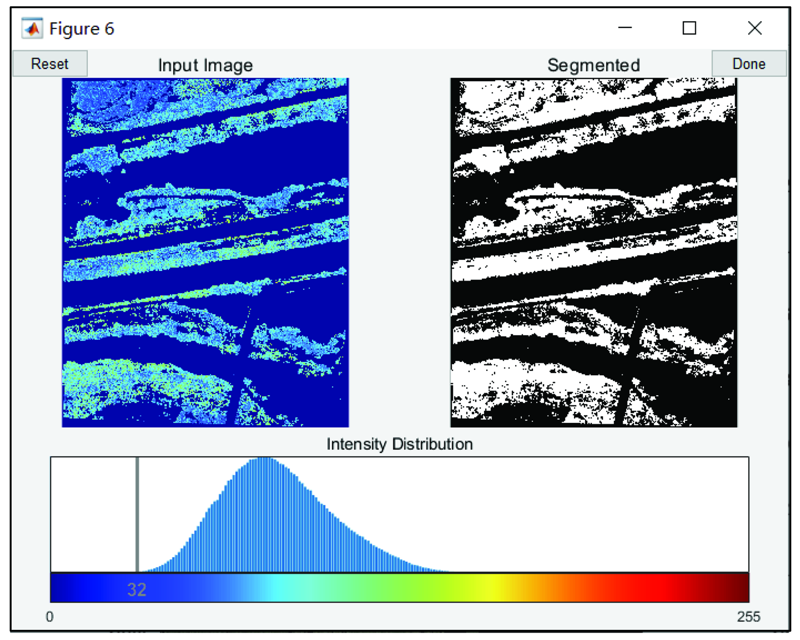Click the '255' axis label
The image size is (800, 640).
click(748, 617)
